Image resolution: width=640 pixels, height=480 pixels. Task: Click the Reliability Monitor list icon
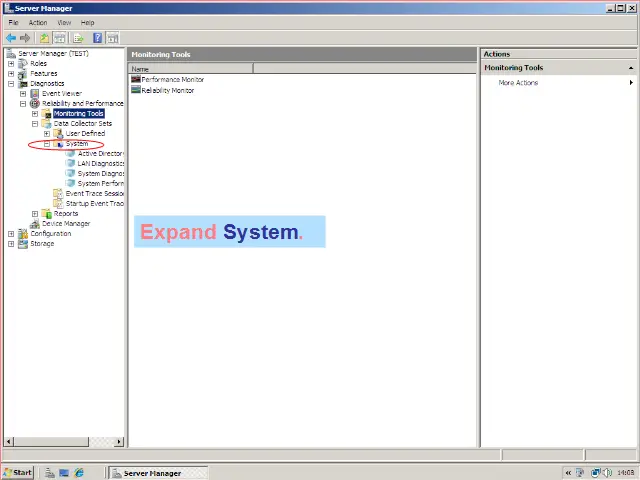pos(136,90)
